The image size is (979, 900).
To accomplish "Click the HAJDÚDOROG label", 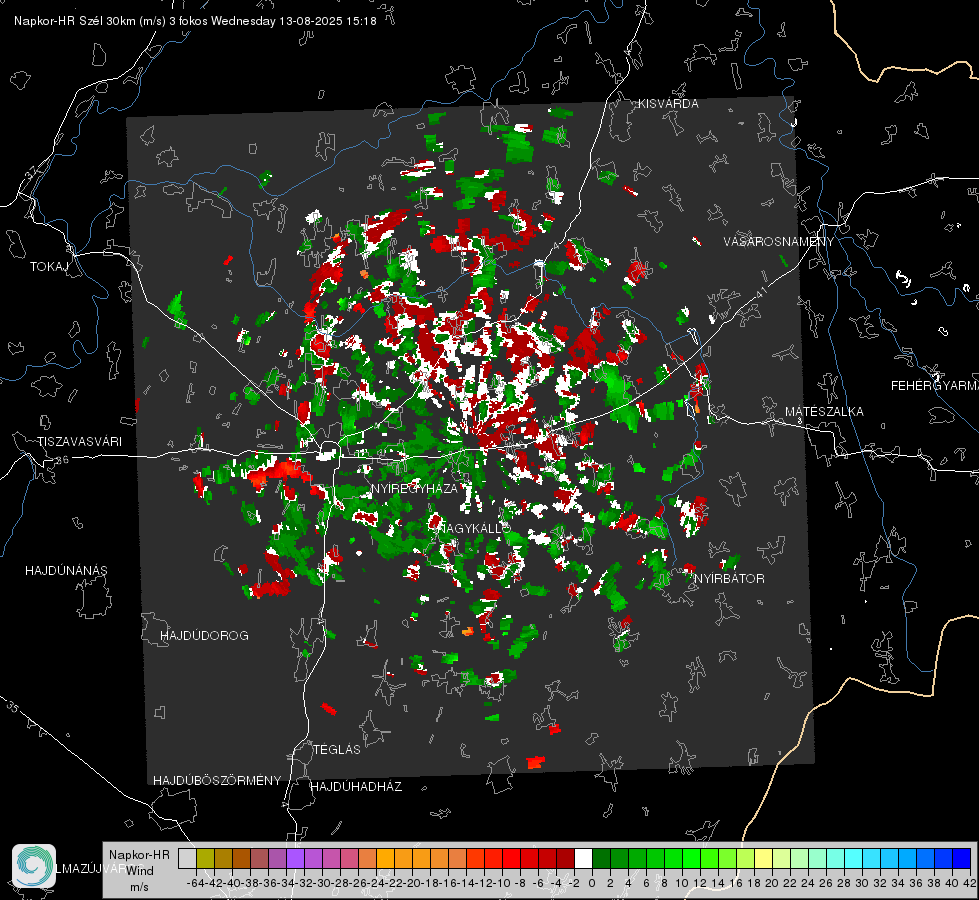I will pyautogui.click(x=204, y=636).
